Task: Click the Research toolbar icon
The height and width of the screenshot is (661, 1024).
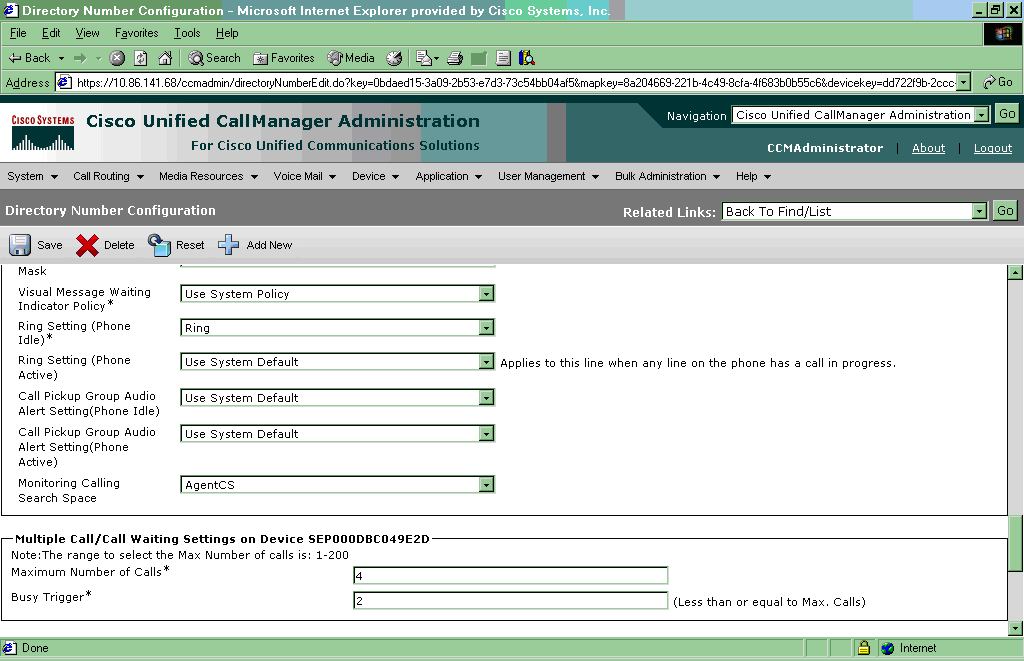Action: click(x=526, y=58)
